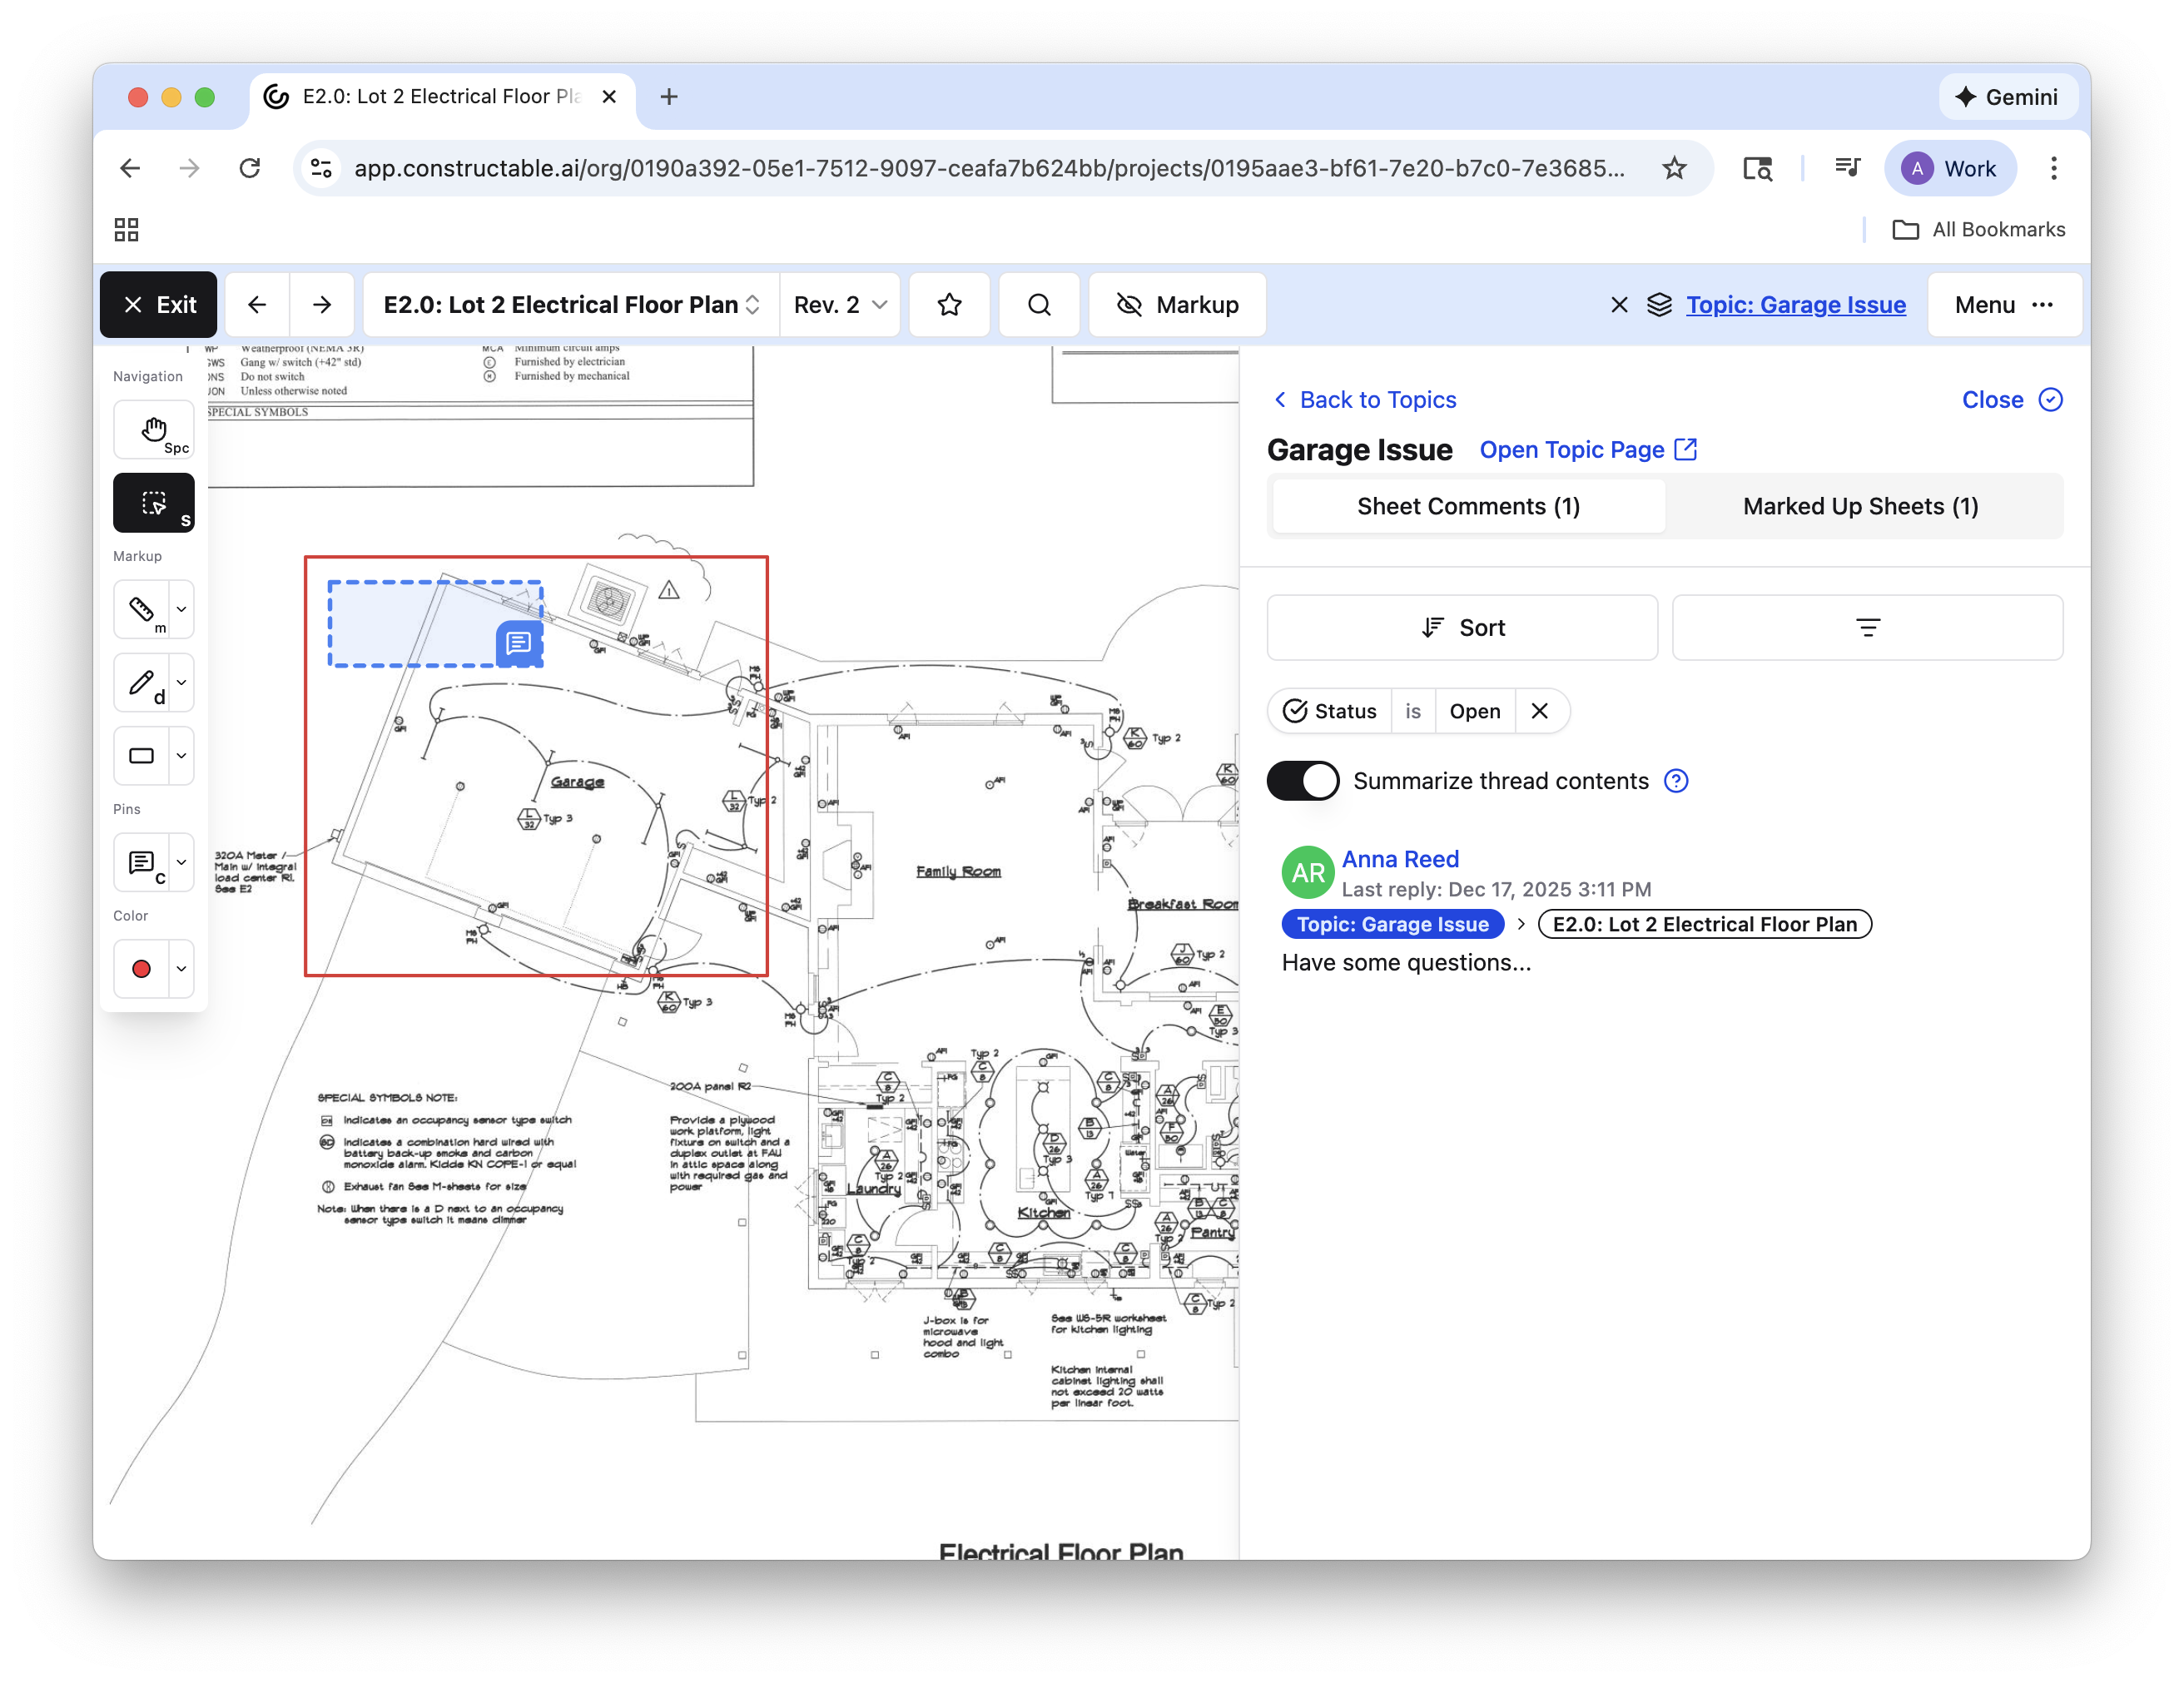
Task: Open Topic Page link
Action: click(1588, 450)
